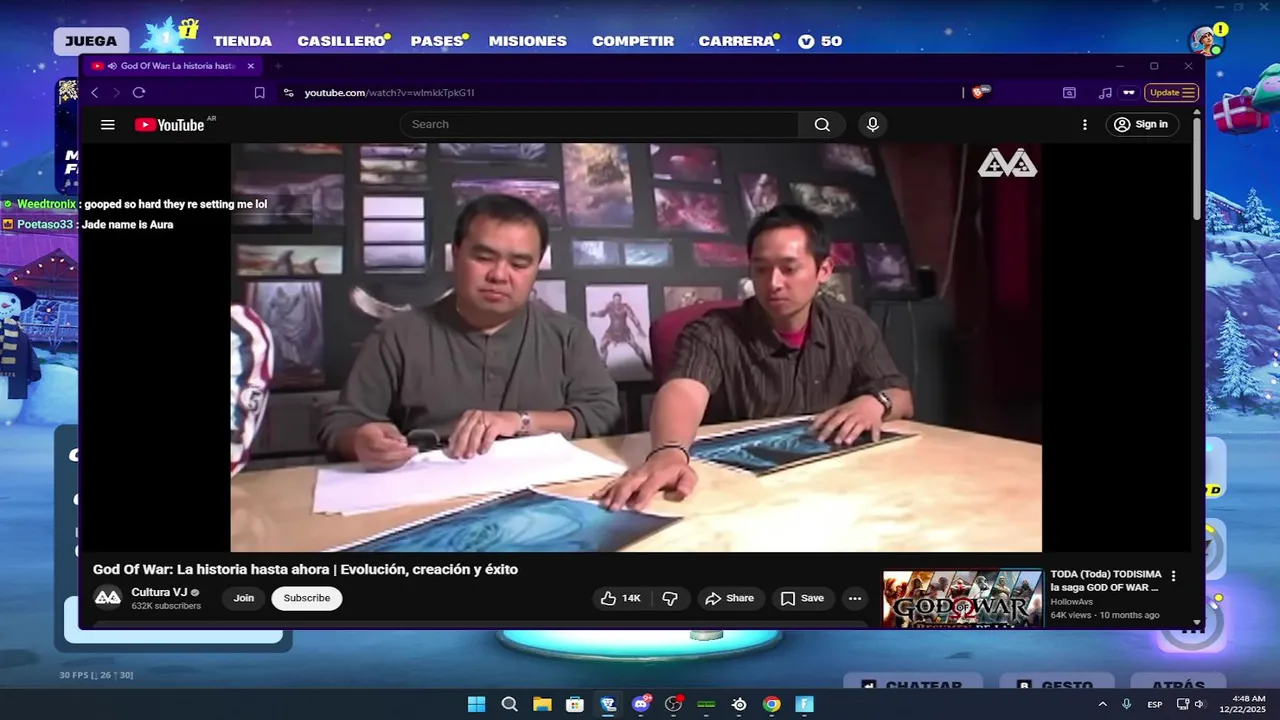Open the Windows Start menu
1280x720 pixels.
477,704
